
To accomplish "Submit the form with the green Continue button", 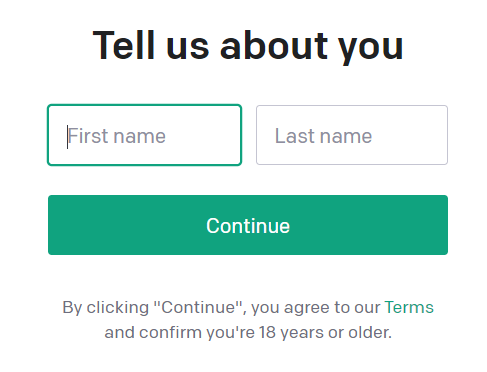I will [x=248, y=225].
